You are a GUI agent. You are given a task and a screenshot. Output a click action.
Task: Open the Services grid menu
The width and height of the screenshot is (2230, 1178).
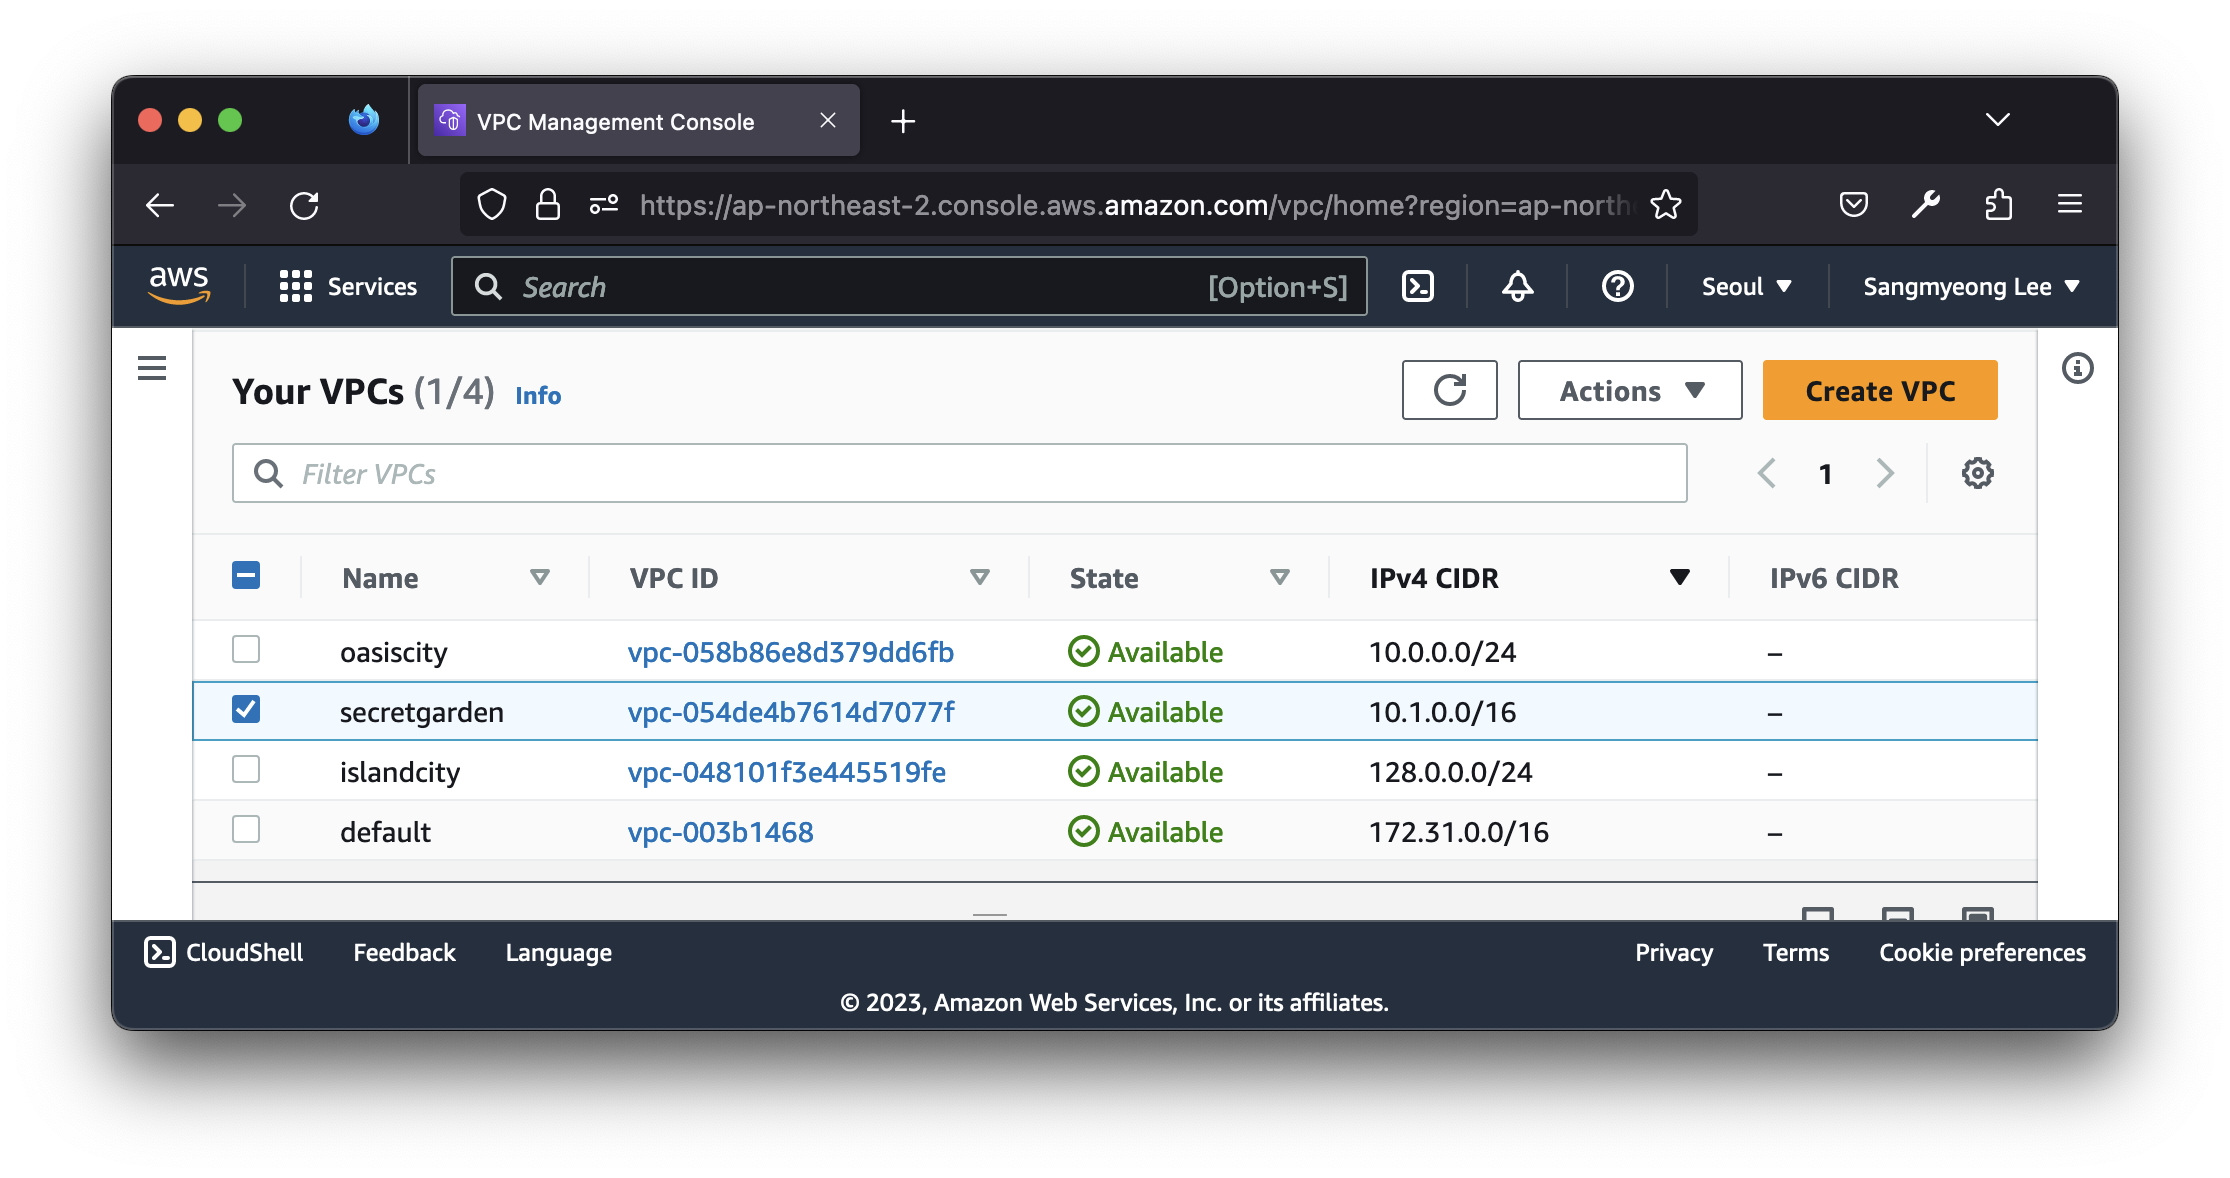coord(347,287)
